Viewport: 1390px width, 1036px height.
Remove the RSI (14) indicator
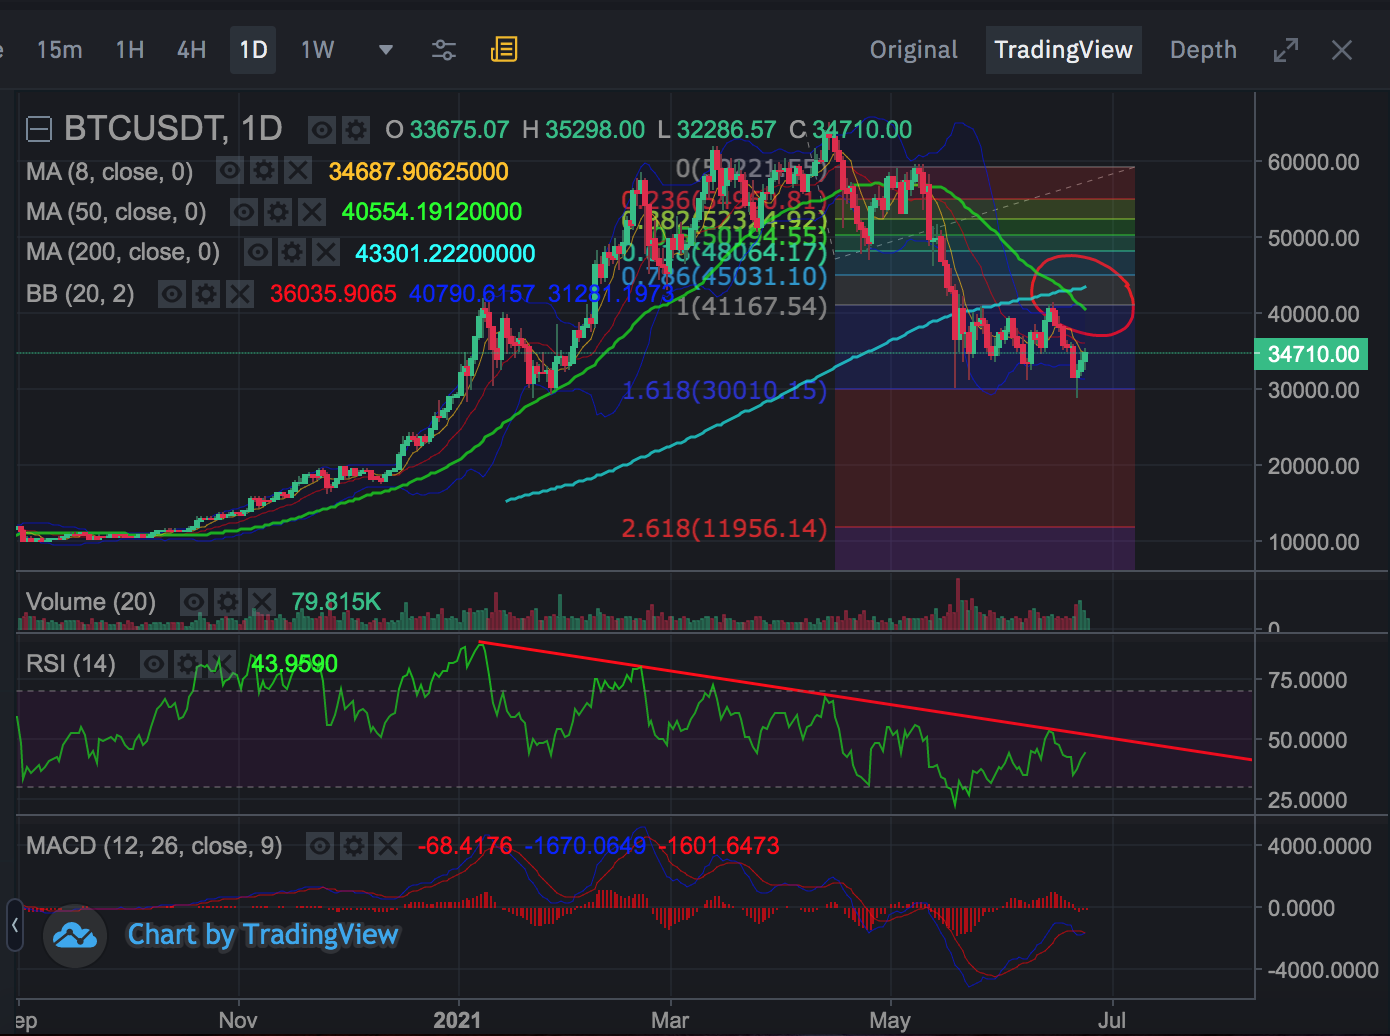coord(222,664)
